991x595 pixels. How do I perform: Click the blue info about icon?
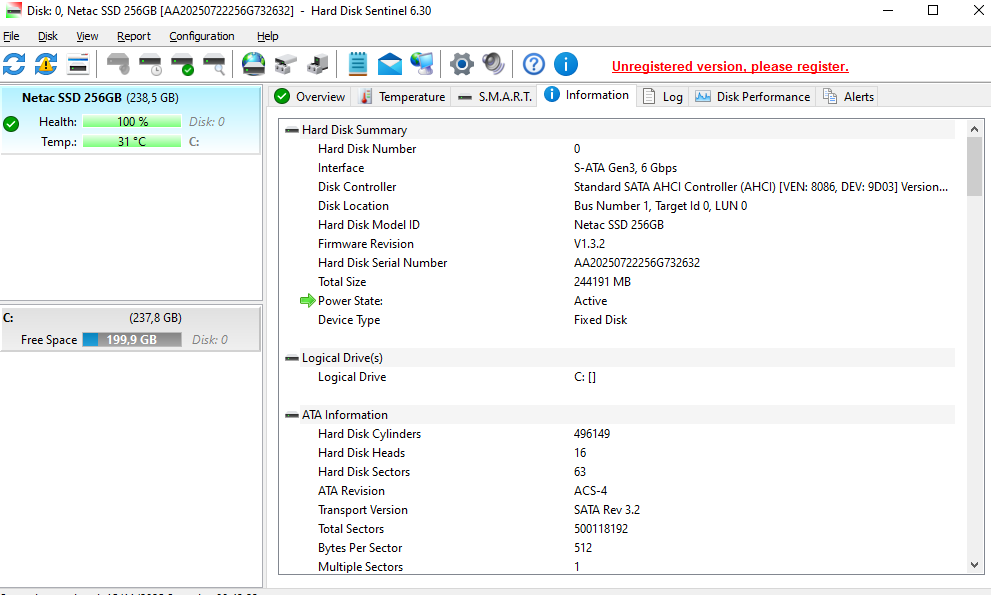click(x=566, y=65)
